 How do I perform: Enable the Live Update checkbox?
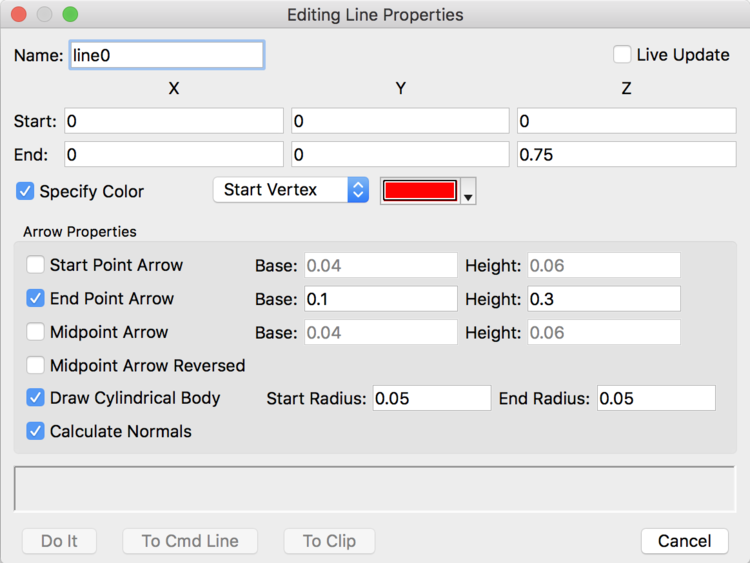(x=622, y=55)
